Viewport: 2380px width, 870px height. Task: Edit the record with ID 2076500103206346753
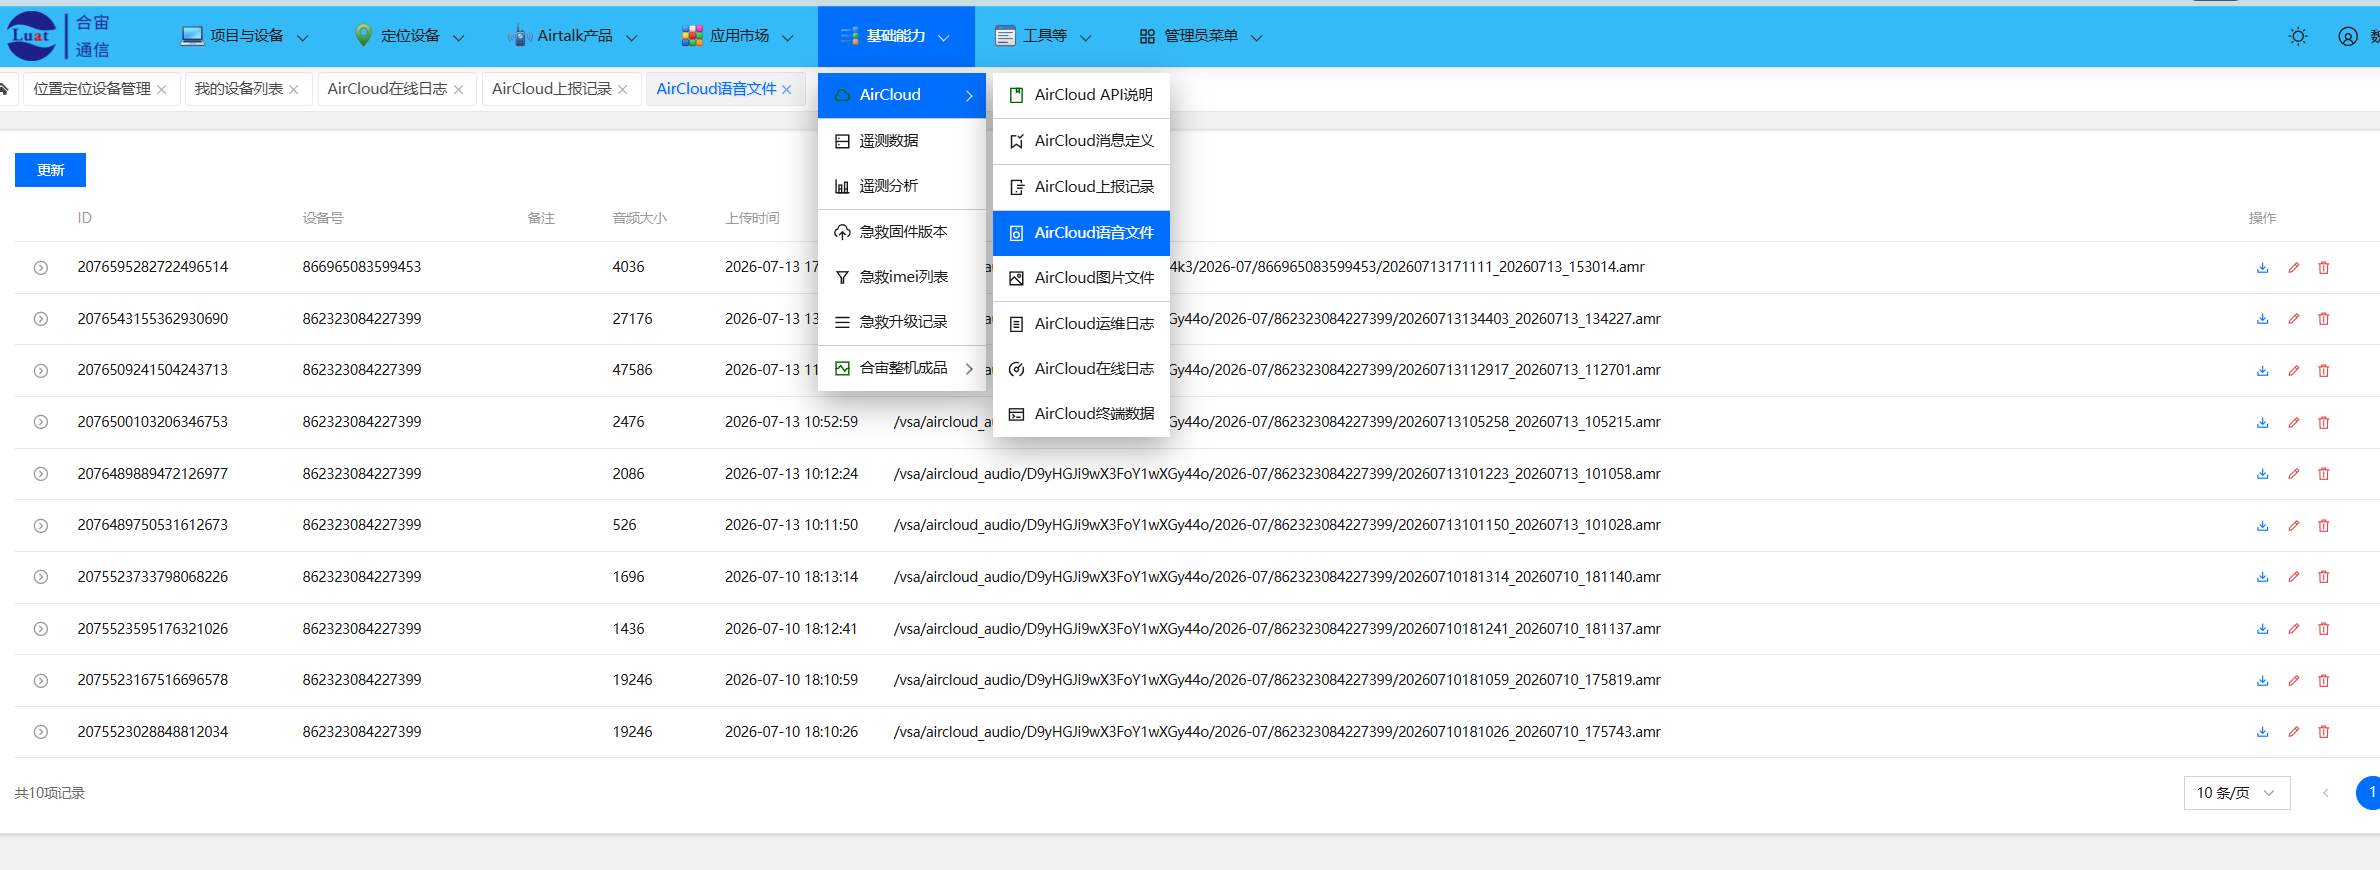2294,423
